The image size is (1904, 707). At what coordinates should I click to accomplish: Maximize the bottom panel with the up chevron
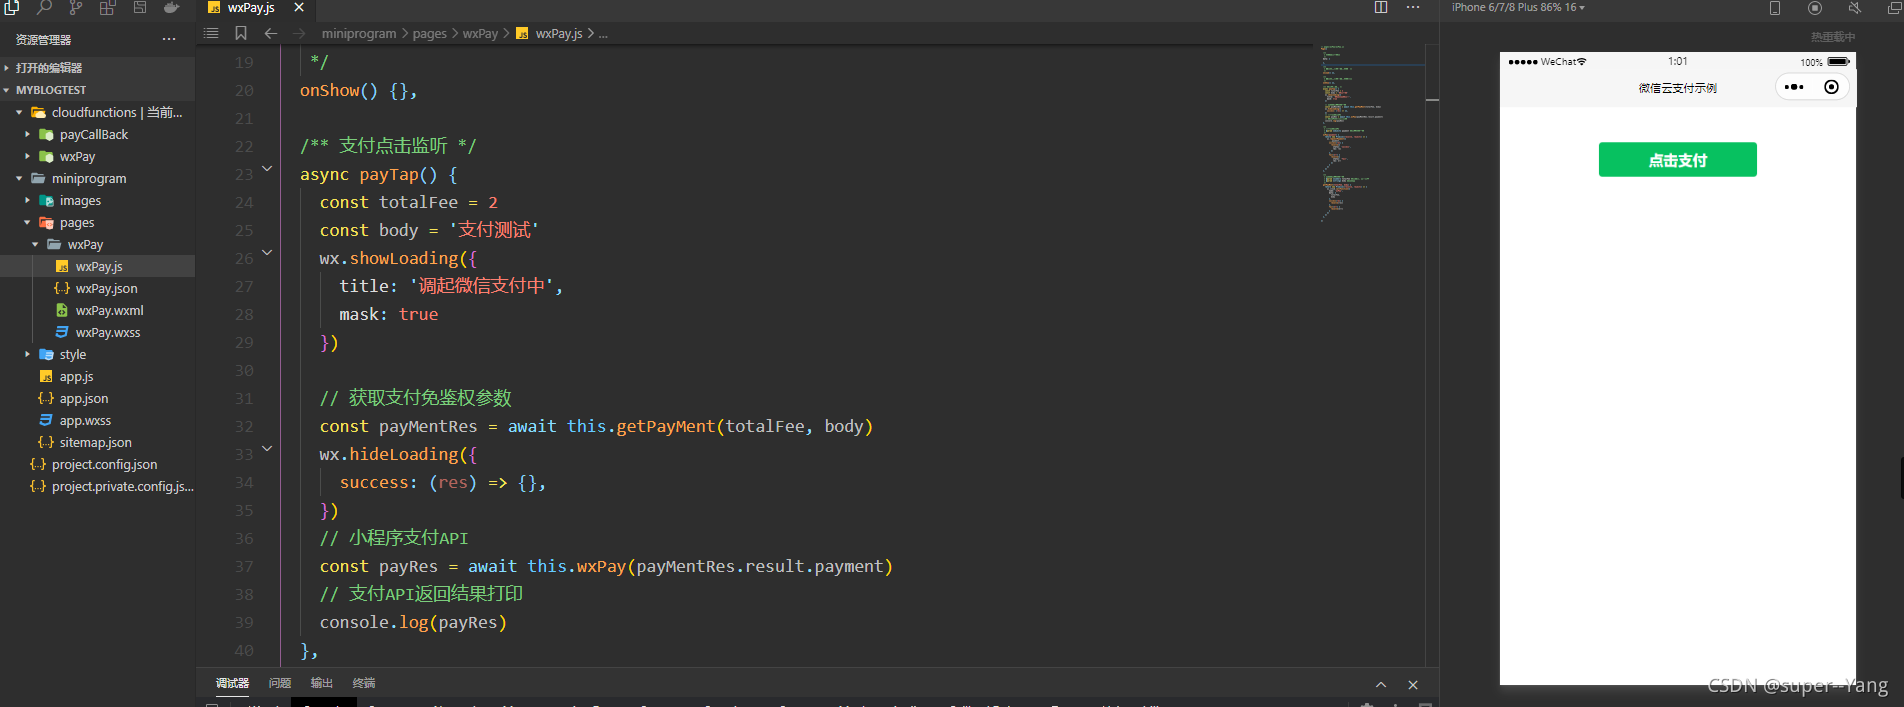tap(1381, 685)
